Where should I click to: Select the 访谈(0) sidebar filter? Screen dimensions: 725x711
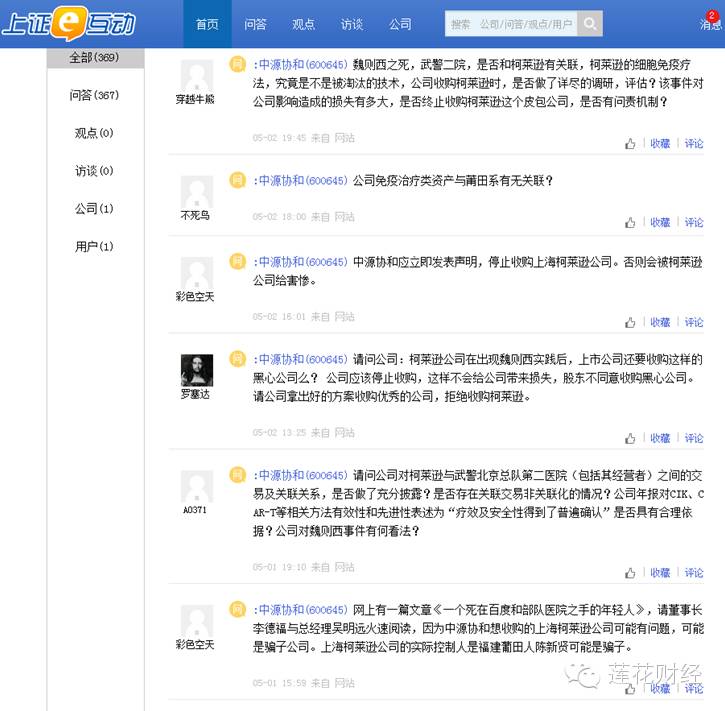[x=94, y=171]
